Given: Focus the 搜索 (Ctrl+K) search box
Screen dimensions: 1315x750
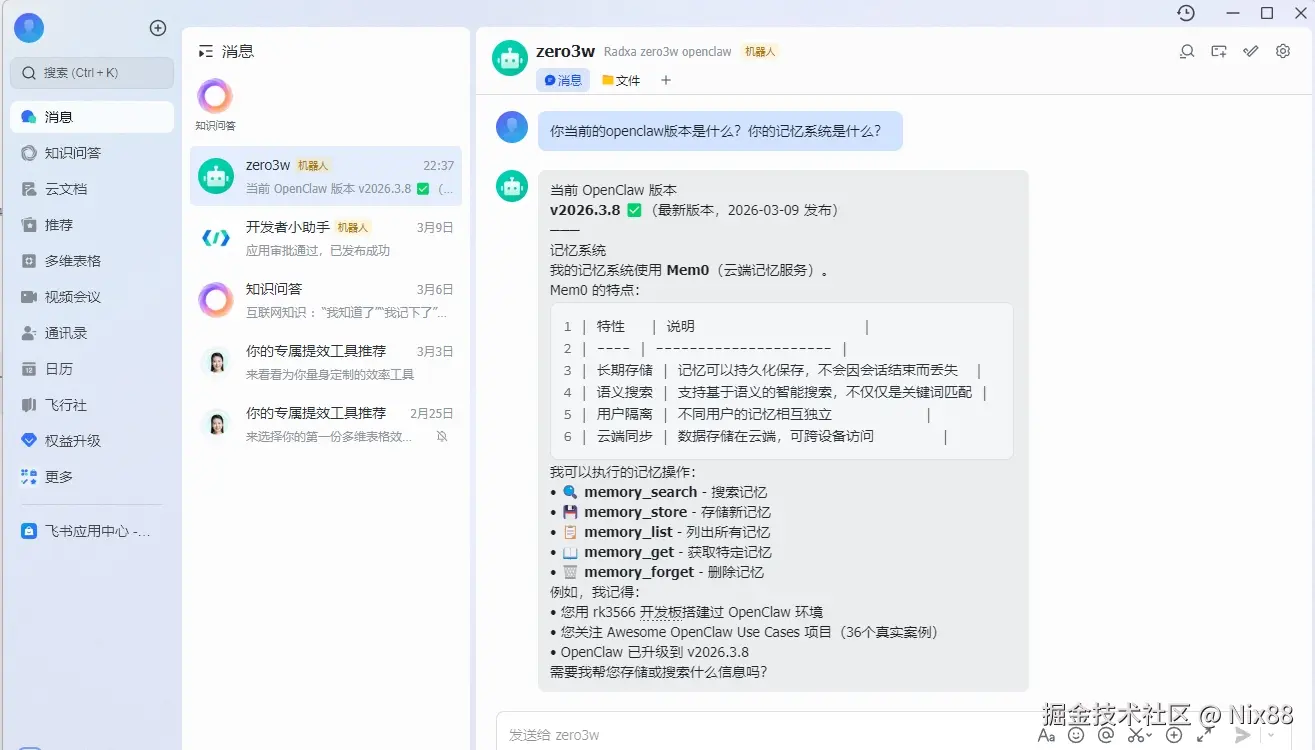Looking at the screenshot, I should [x=92, y=73].
